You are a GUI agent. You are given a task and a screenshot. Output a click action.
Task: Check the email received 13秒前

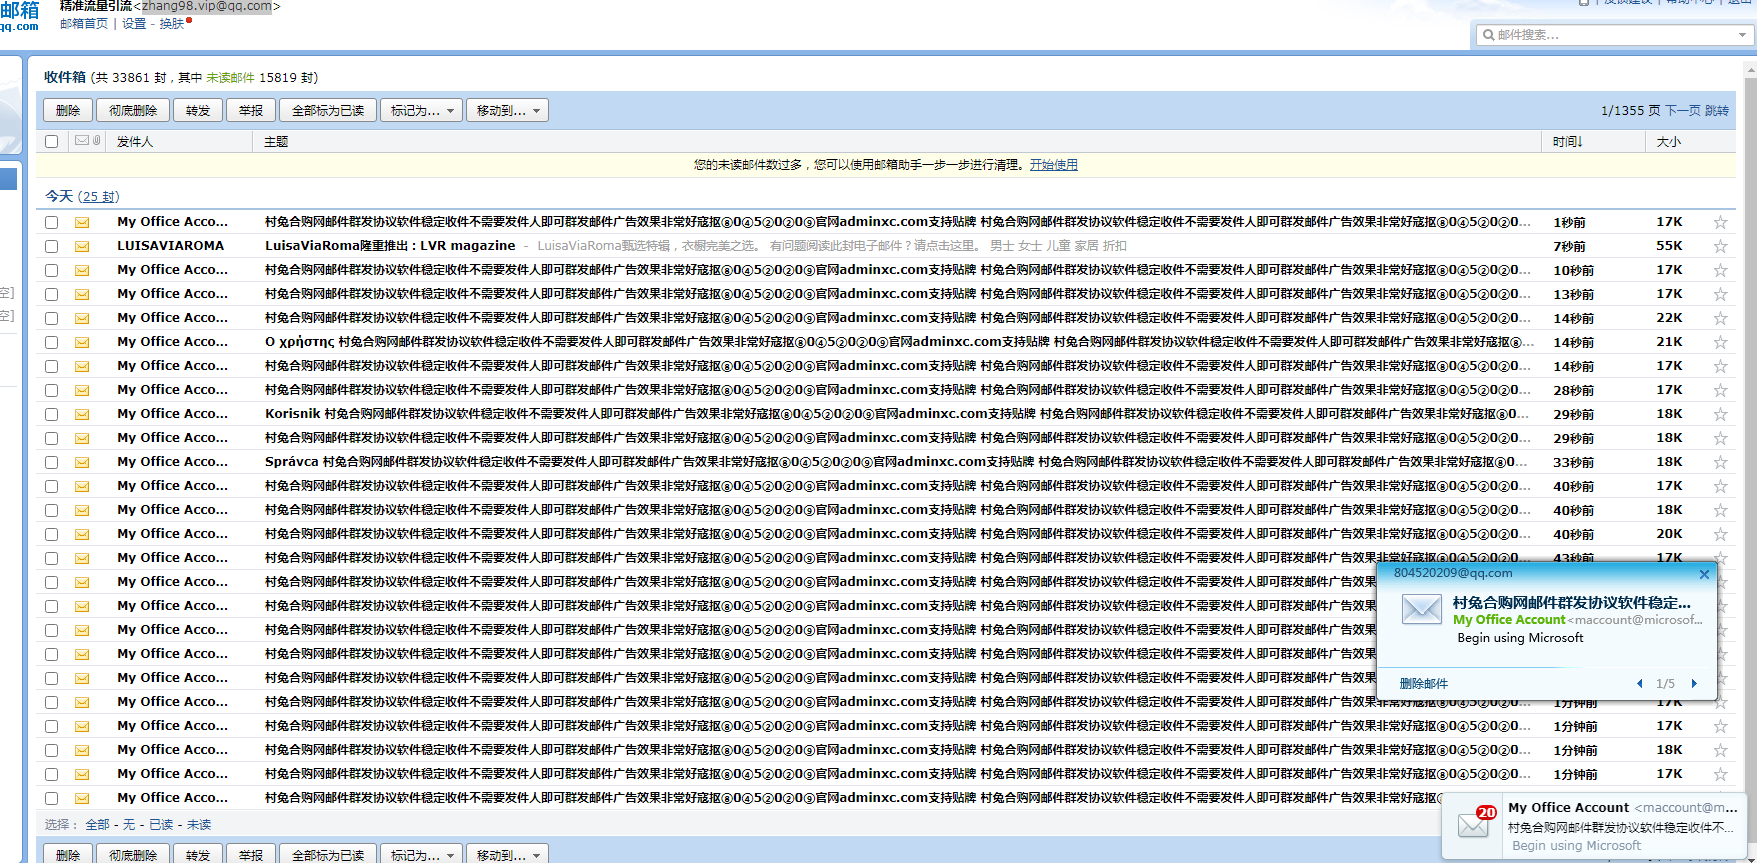pyautogui.click(x=52, y=294)
